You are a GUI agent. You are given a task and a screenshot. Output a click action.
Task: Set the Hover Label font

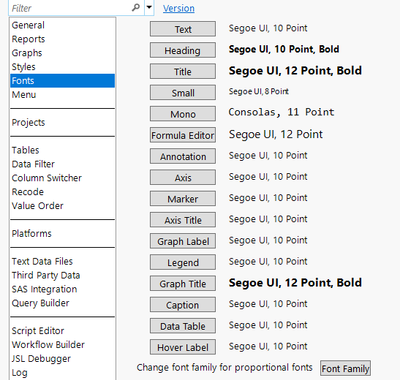(x=183, y=347)
